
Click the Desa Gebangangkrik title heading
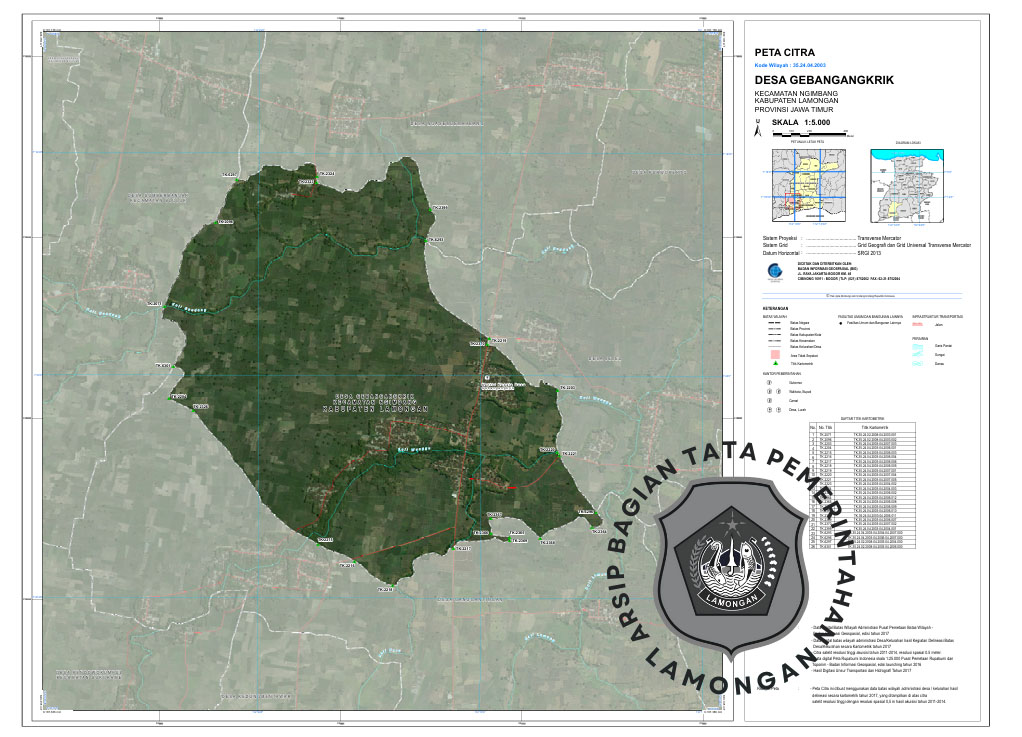[x=826, y=79]
